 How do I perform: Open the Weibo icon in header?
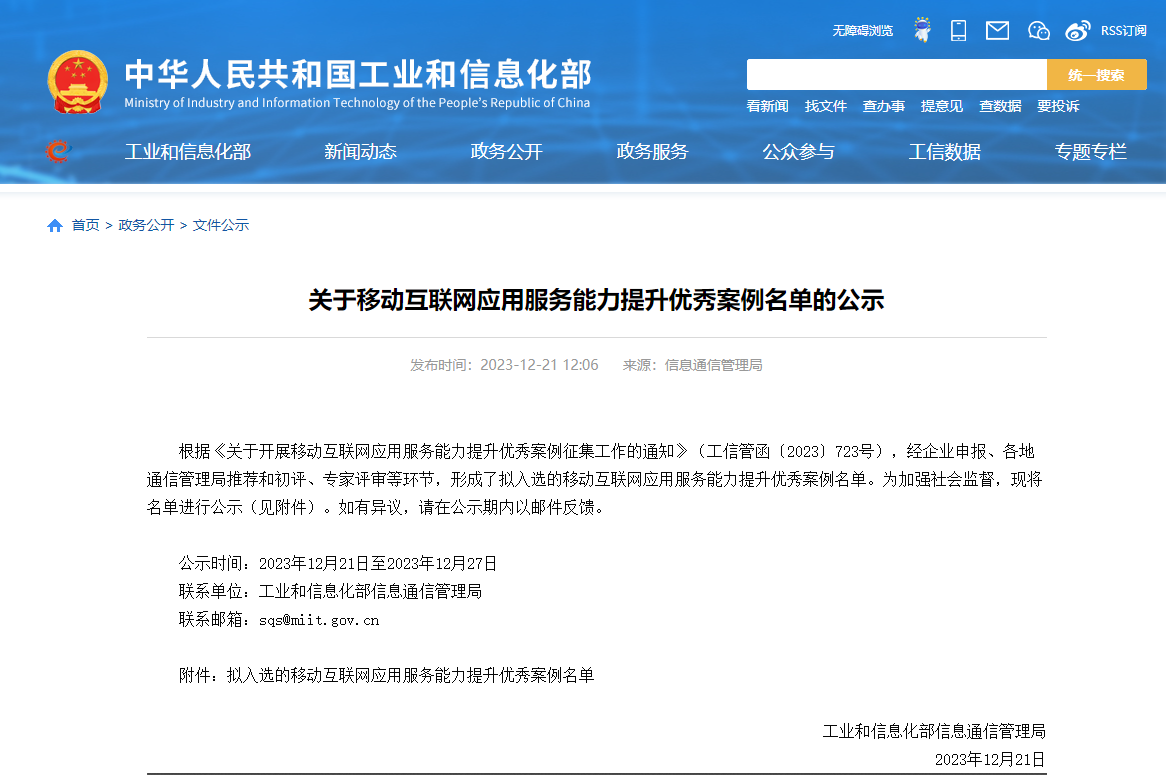1077,30
